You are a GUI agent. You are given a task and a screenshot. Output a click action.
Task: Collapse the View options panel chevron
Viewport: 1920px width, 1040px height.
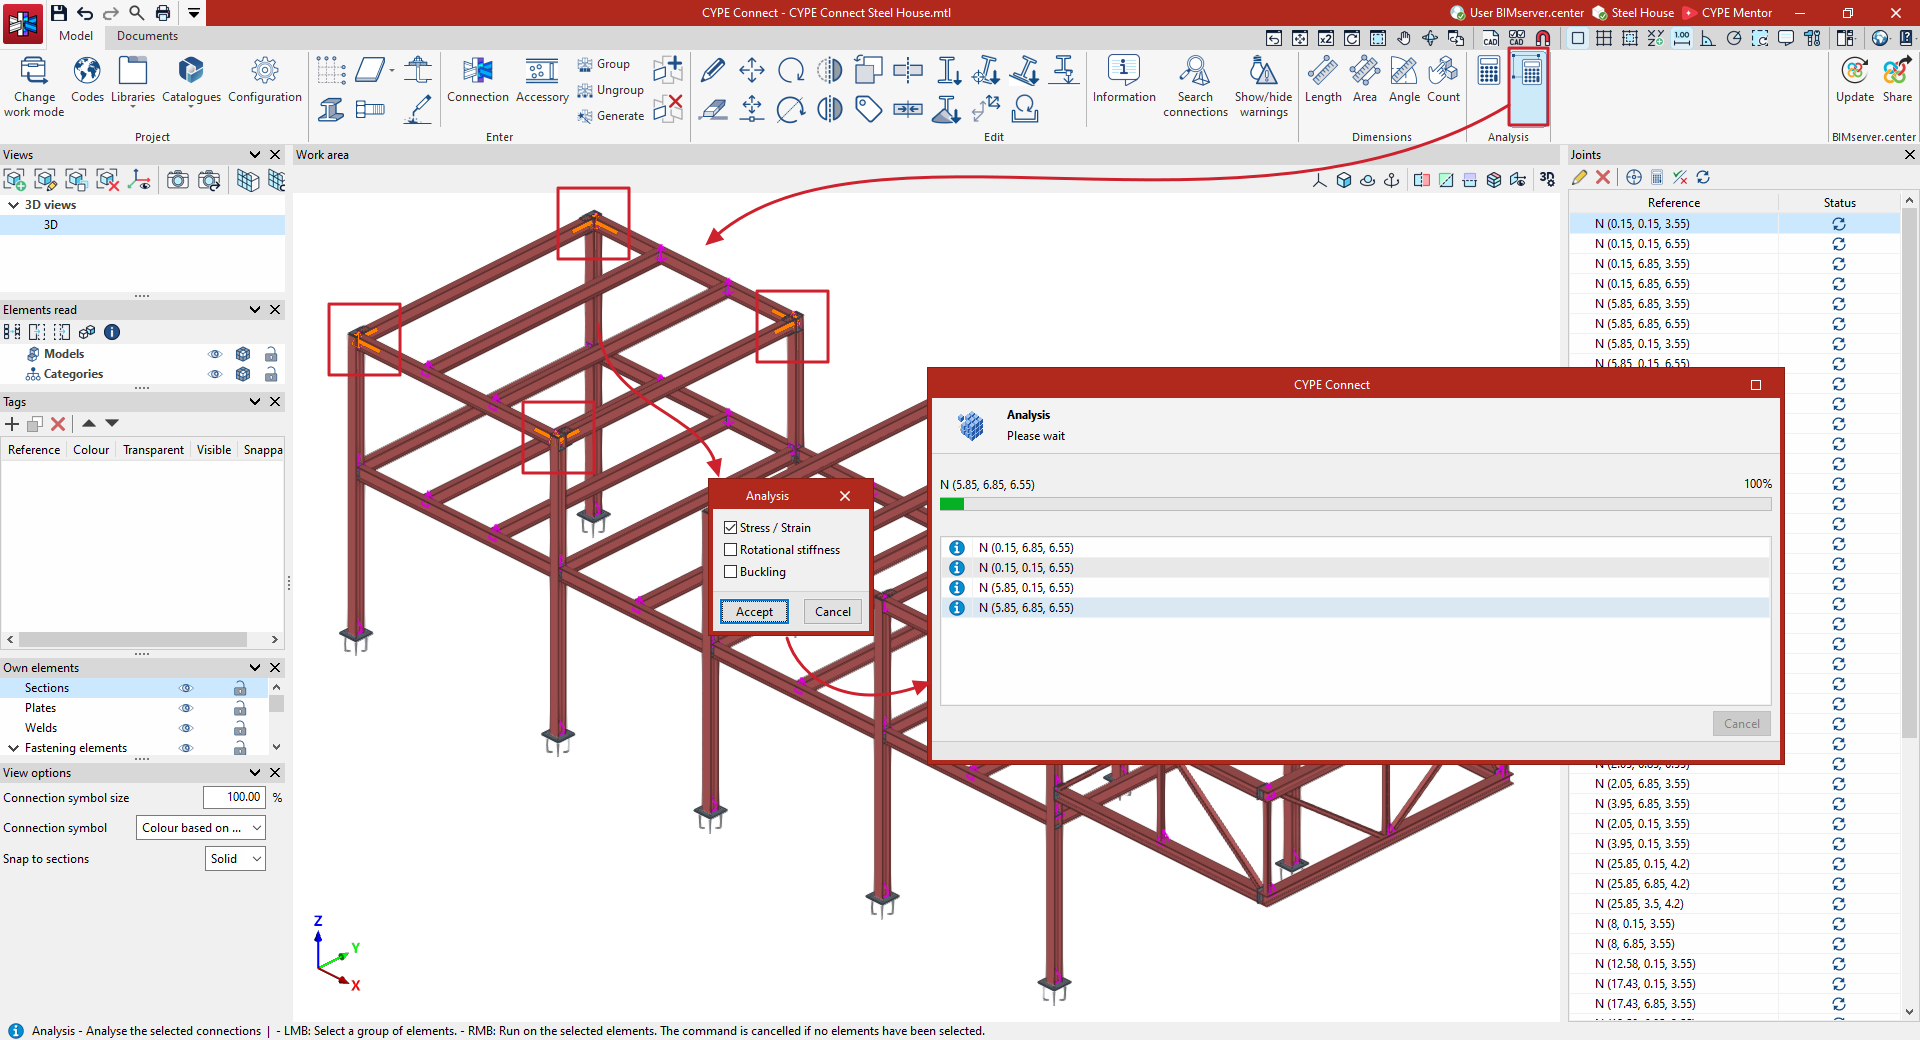pos(255,773)
